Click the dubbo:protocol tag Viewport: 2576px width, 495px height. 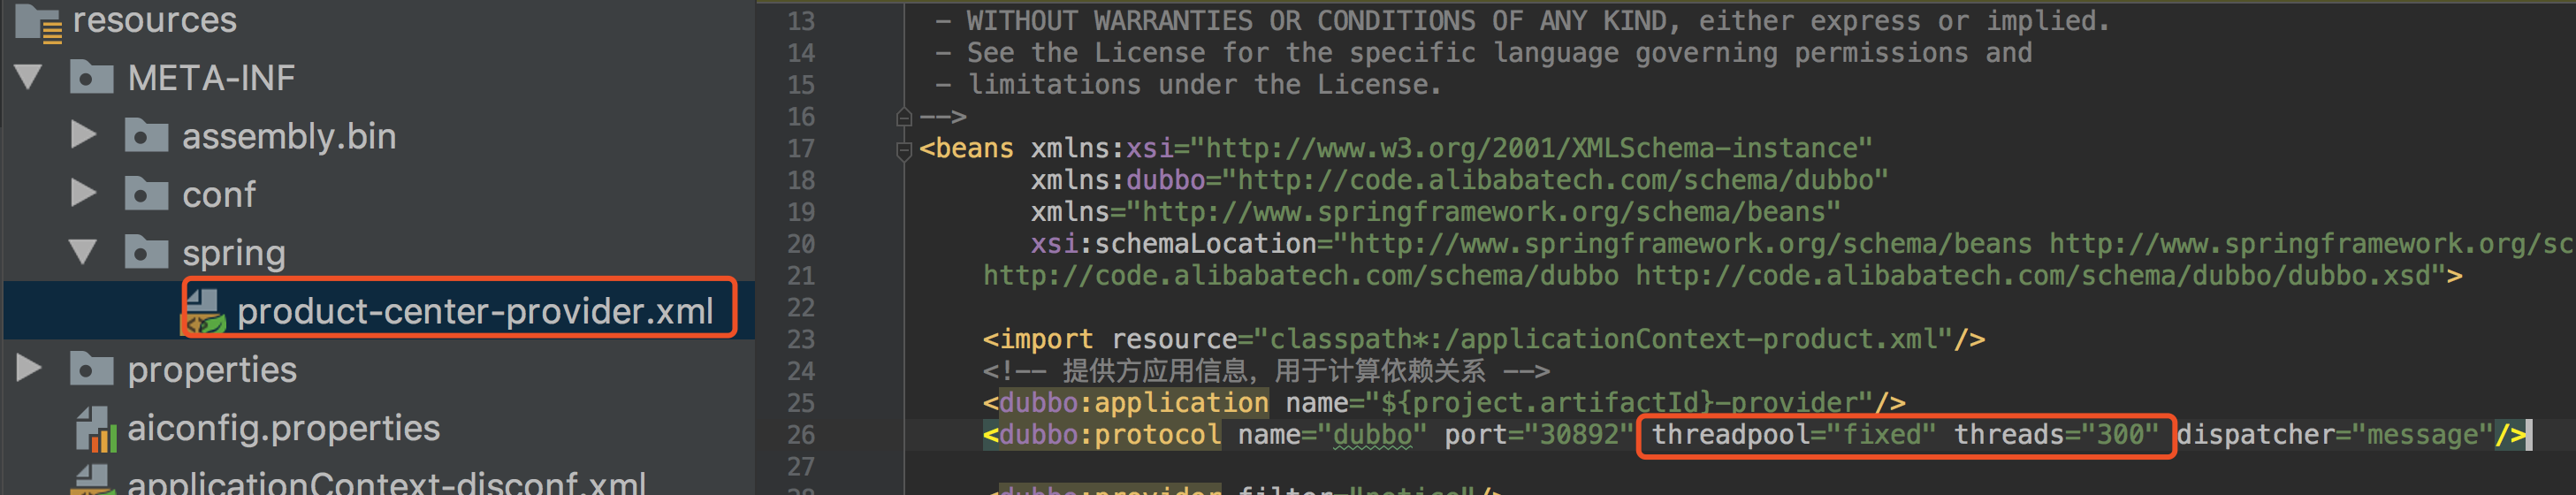(x=1109, y=435)
